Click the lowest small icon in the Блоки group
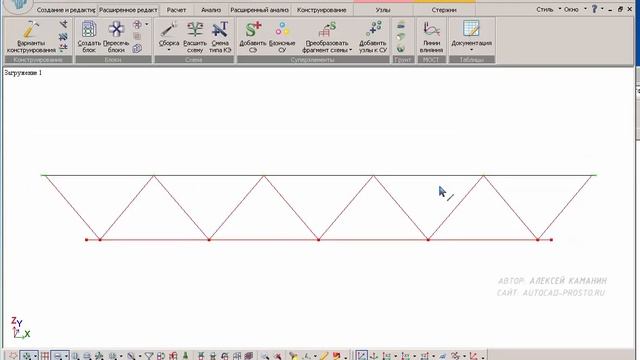The height and width of the screenshot is (360, 640). pos(137,49)
